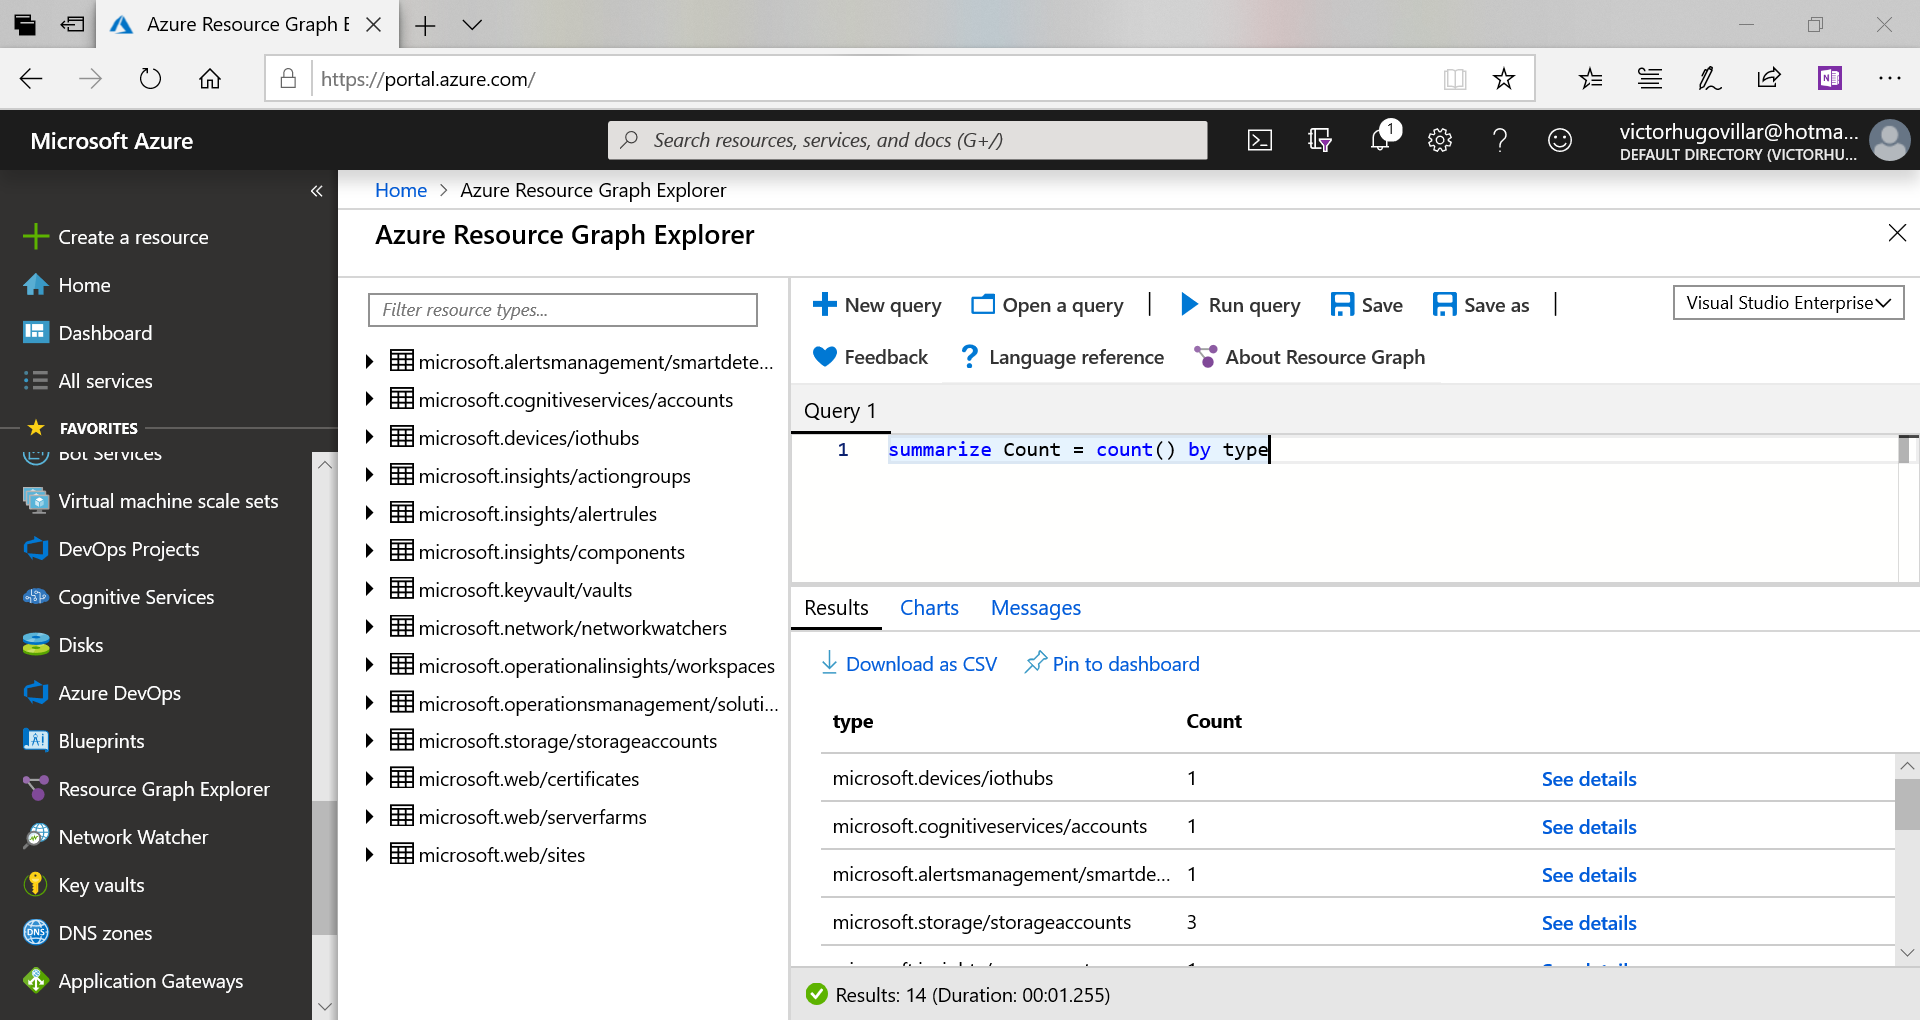Expand microsoft.web/sites resource type
The width and height of the screenshot is (1920, 1020).
[x=369, y=854]
